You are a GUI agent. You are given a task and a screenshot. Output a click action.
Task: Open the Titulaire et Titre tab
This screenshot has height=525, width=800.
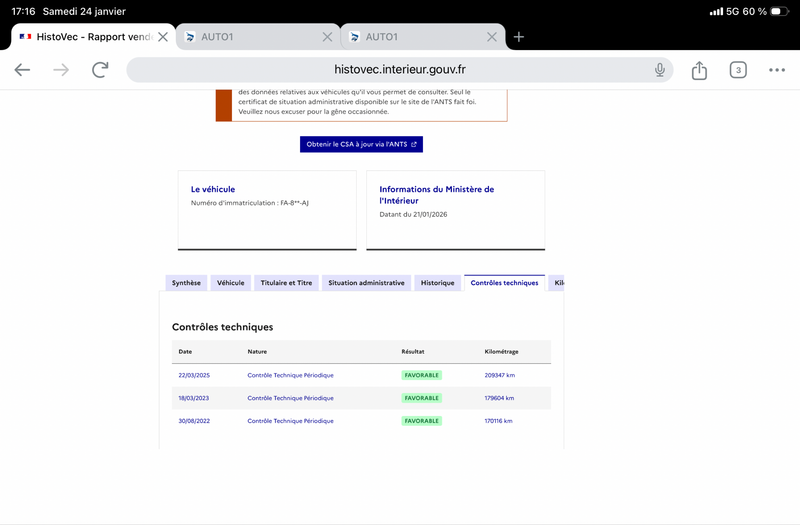(x=286, y=283)
